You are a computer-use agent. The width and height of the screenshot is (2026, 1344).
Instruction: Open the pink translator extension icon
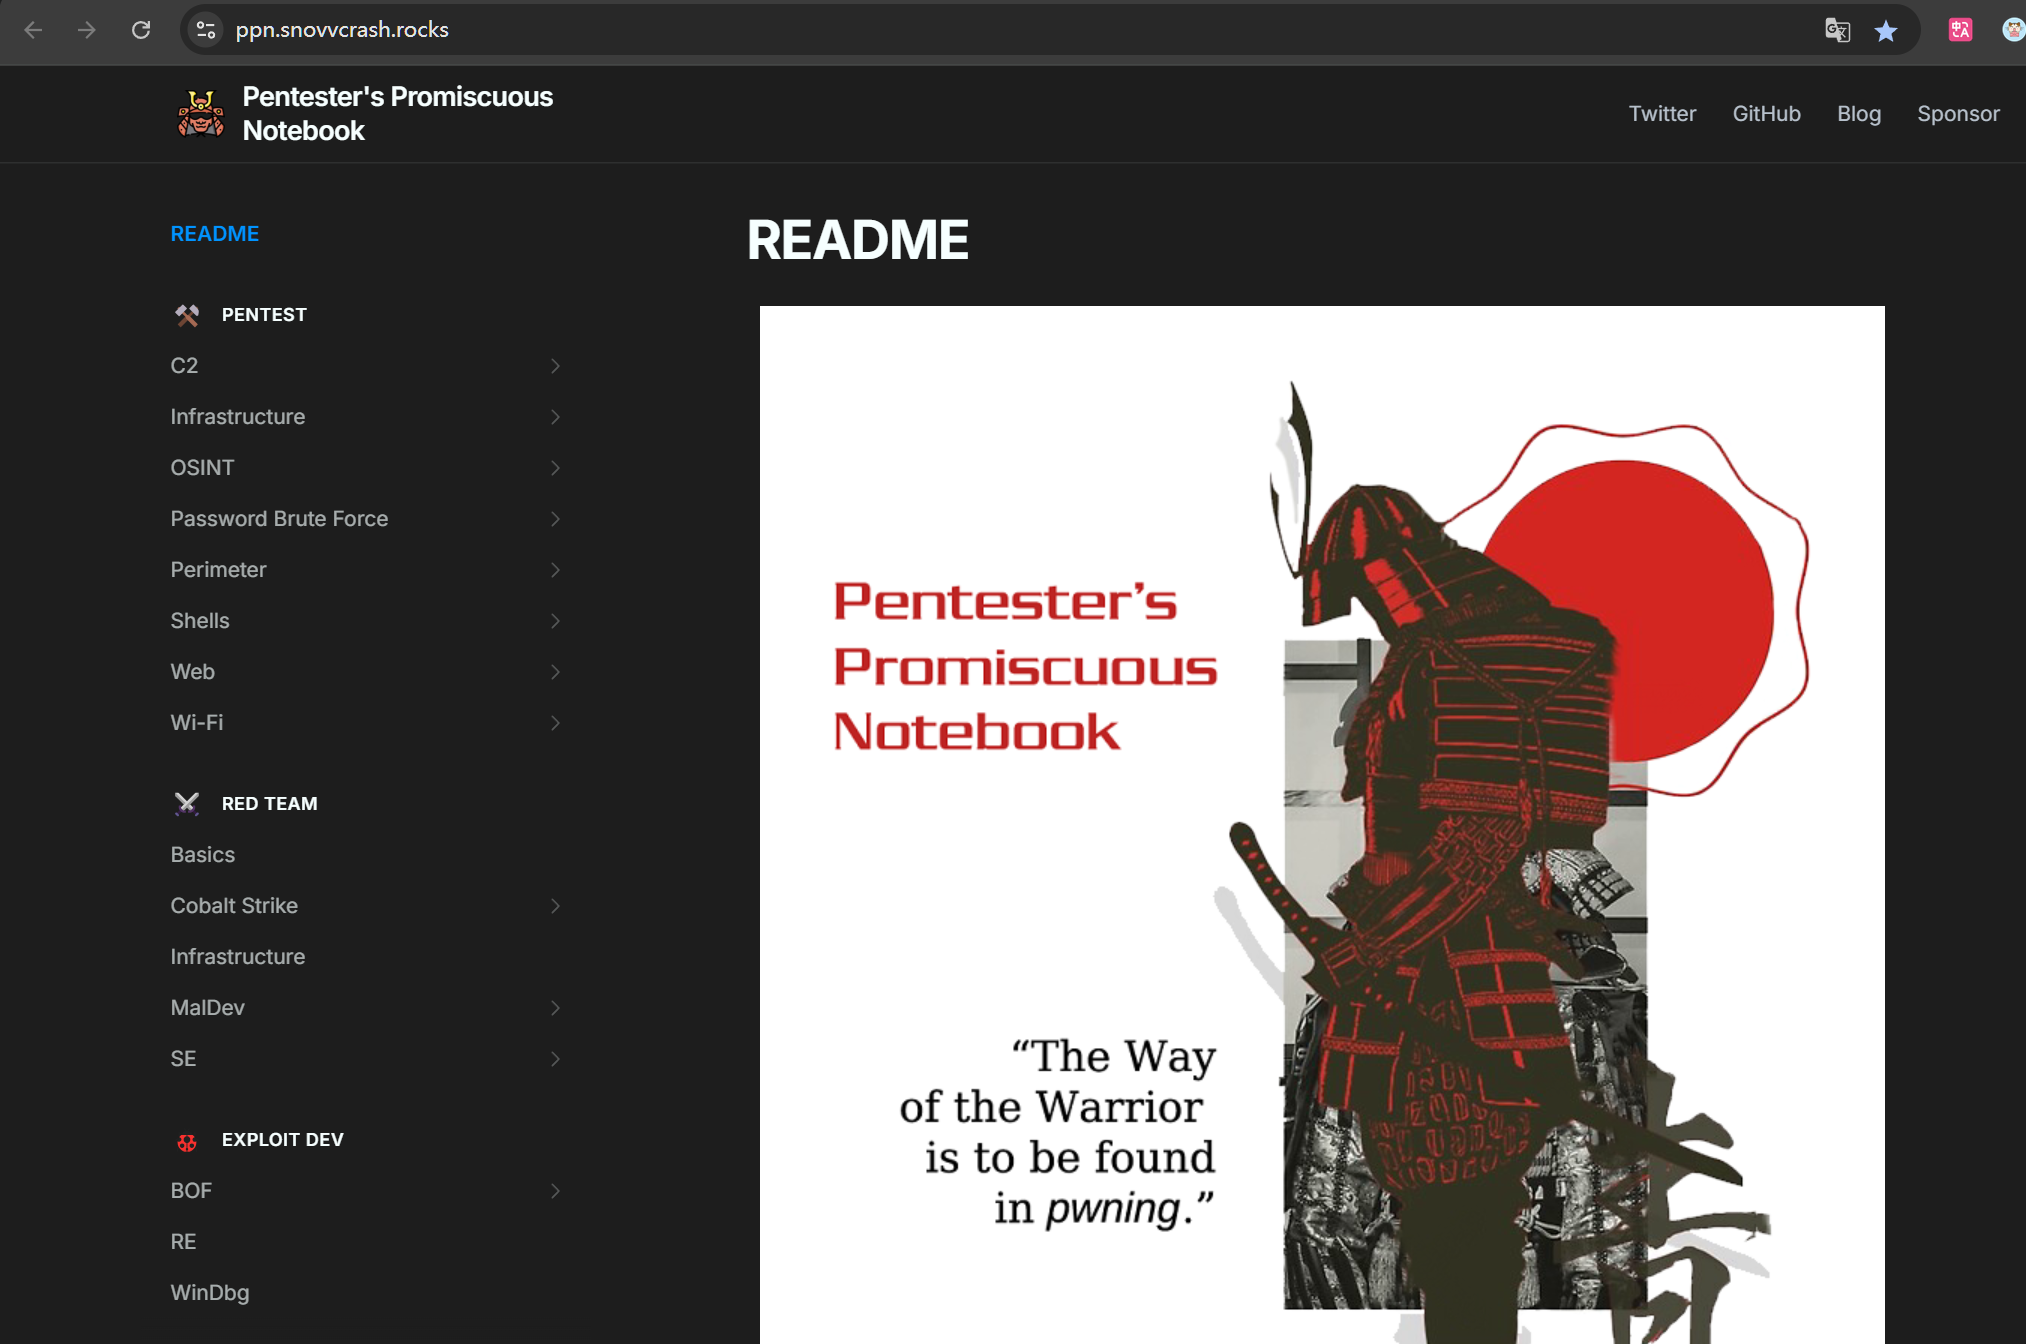(x=1960, y=30)
